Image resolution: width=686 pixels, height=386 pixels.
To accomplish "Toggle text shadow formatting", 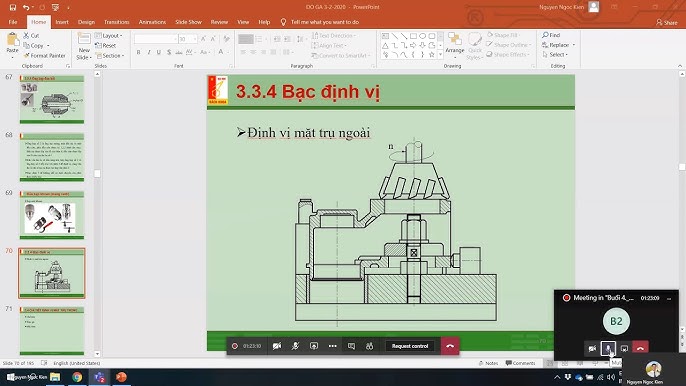I will click(x=169, y=52).
